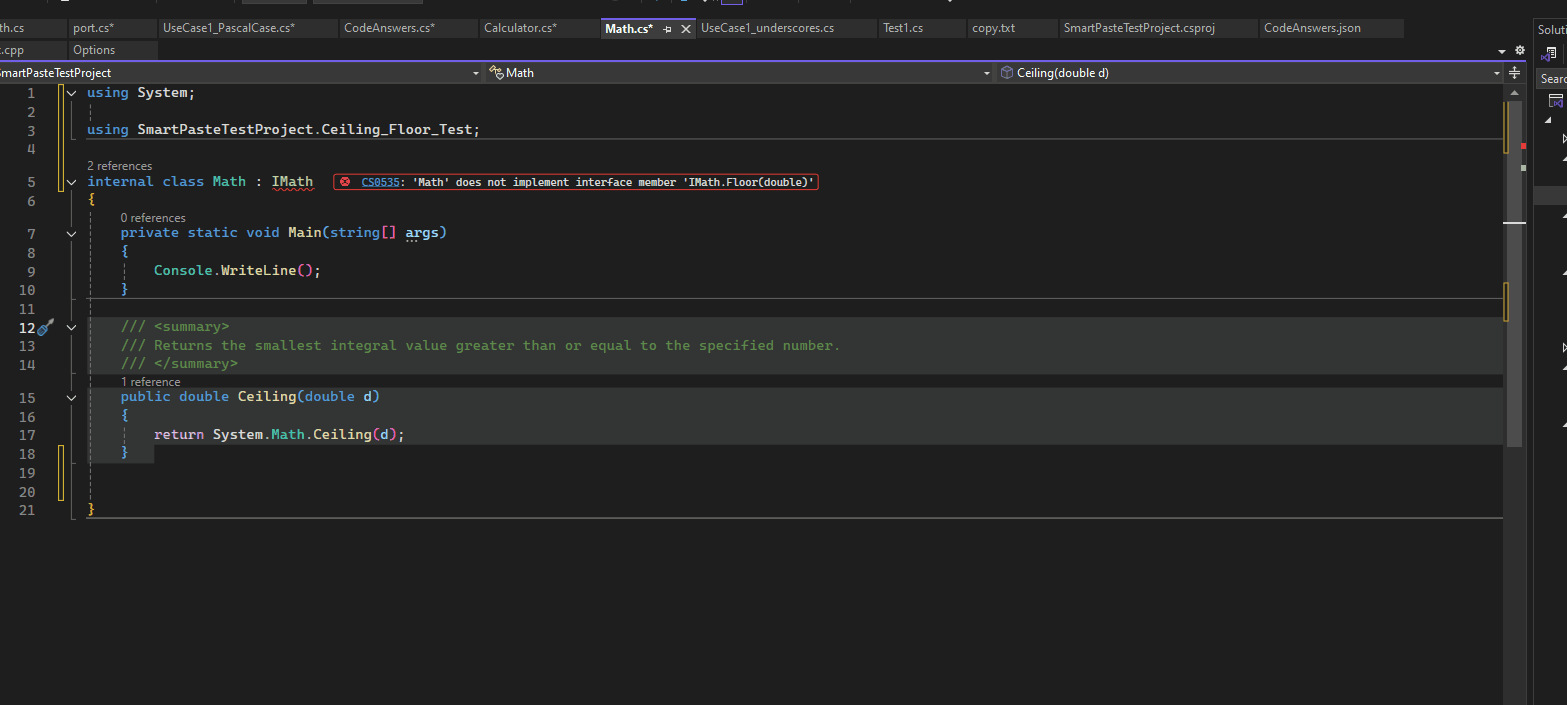Click the split editor icon beside the member dropdown
The image size is (1567, 705).
coord(1514,73)
